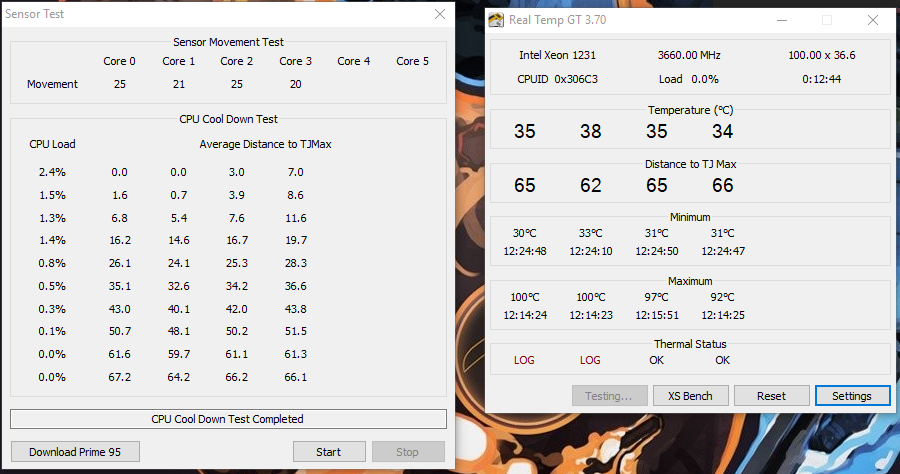Click the 0.3% CPU load value
Screen dimensions: 900x474
pos(52,309)
